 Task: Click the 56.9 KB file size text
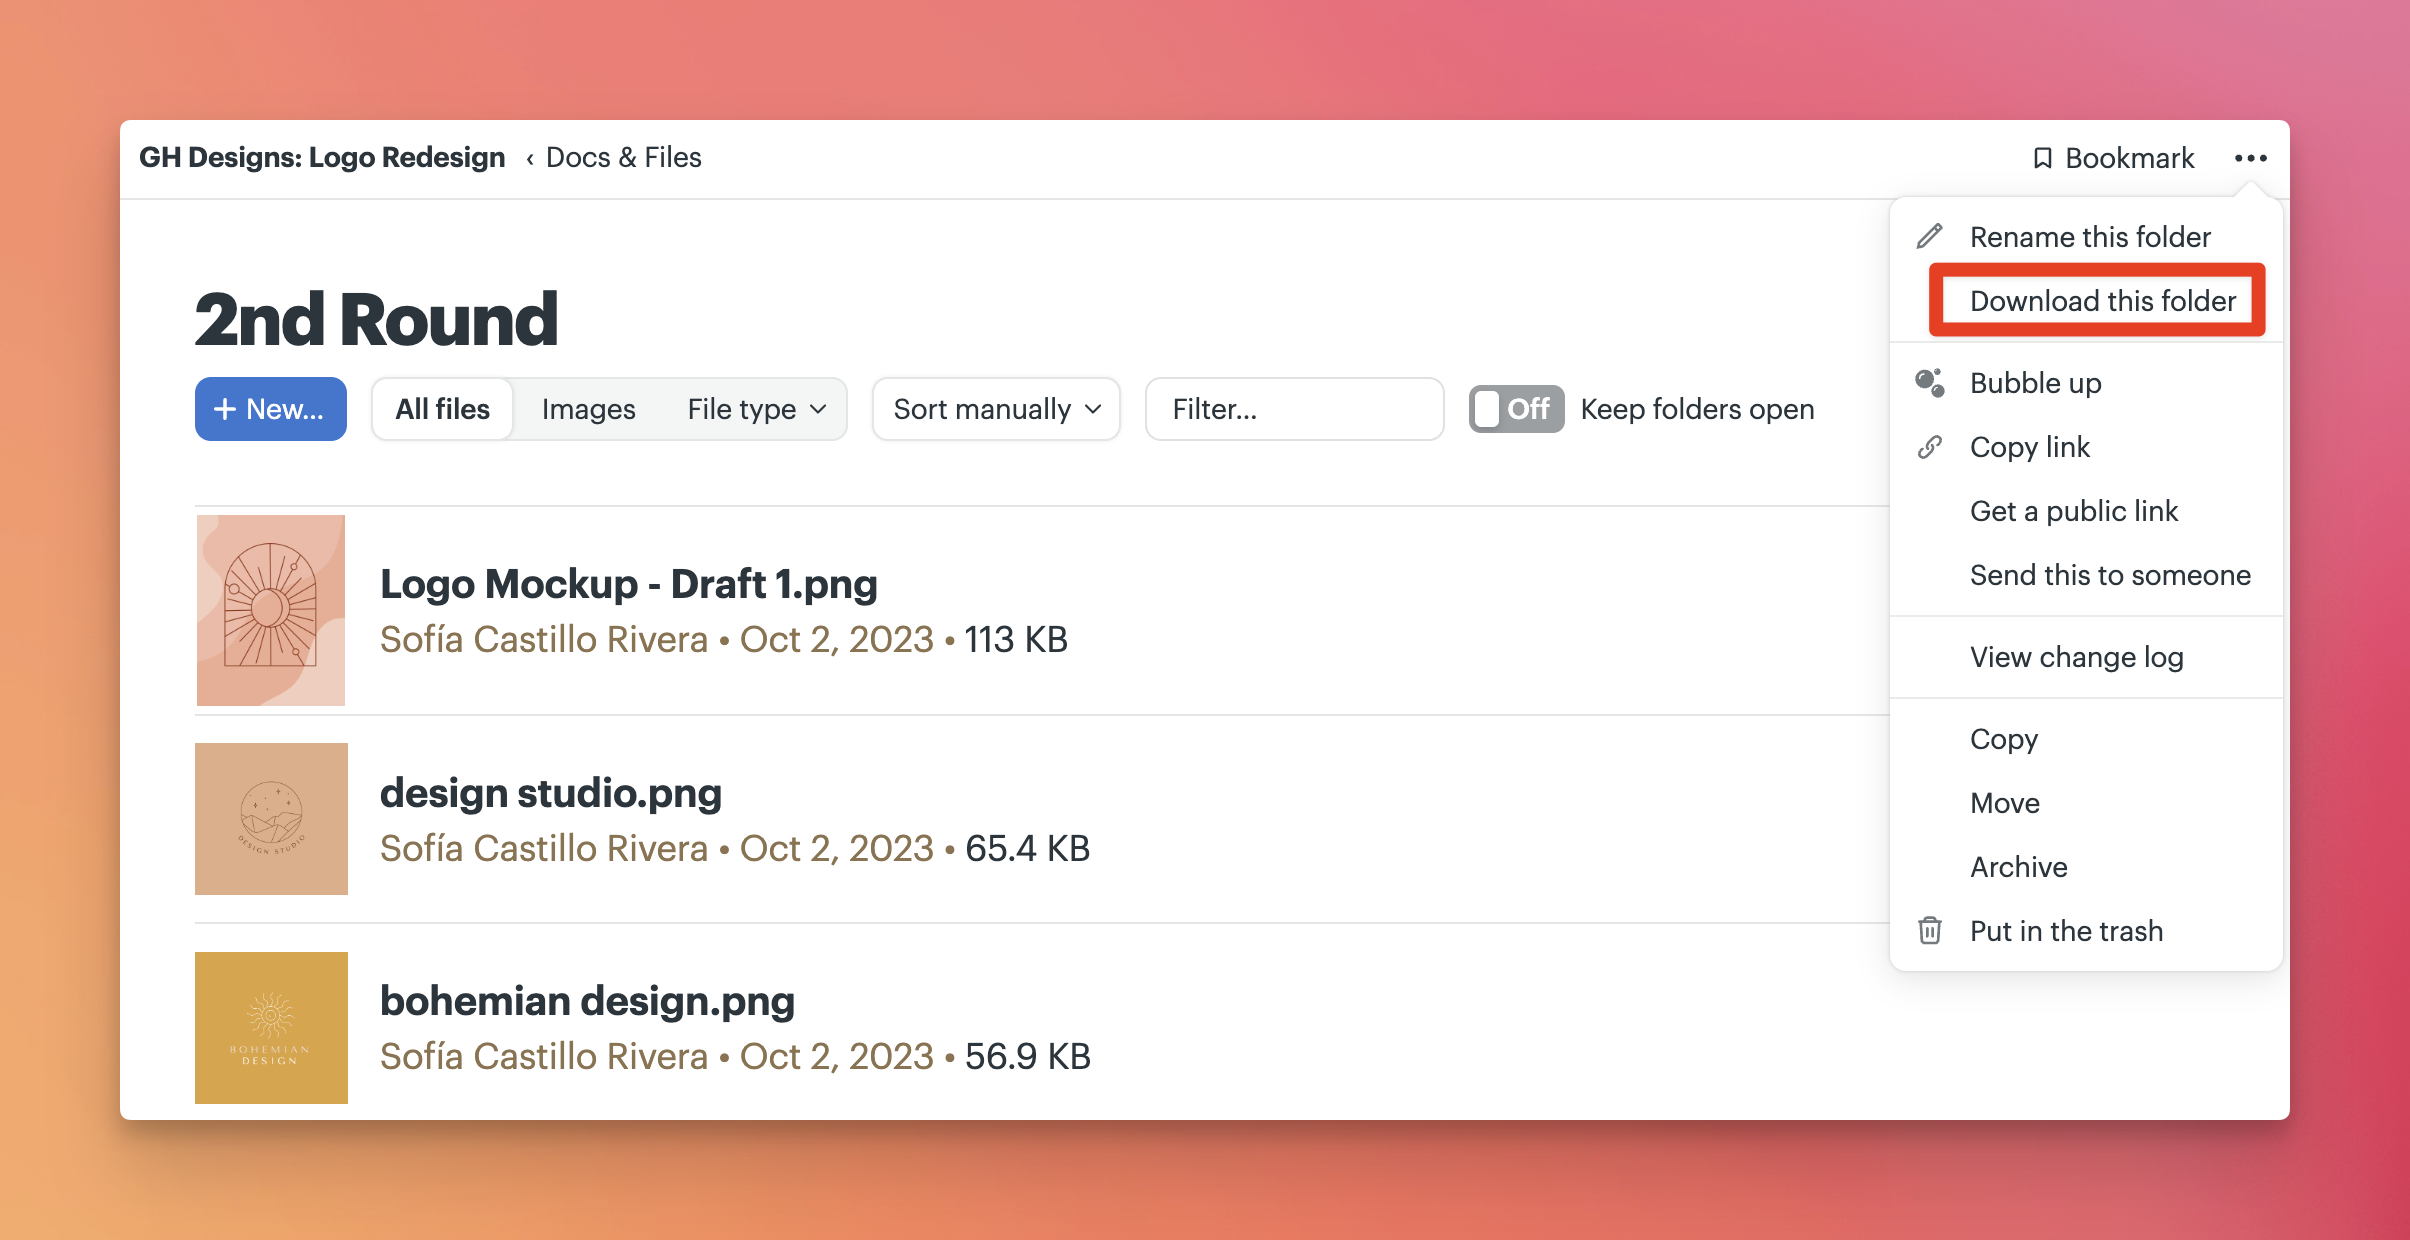1027,1057
